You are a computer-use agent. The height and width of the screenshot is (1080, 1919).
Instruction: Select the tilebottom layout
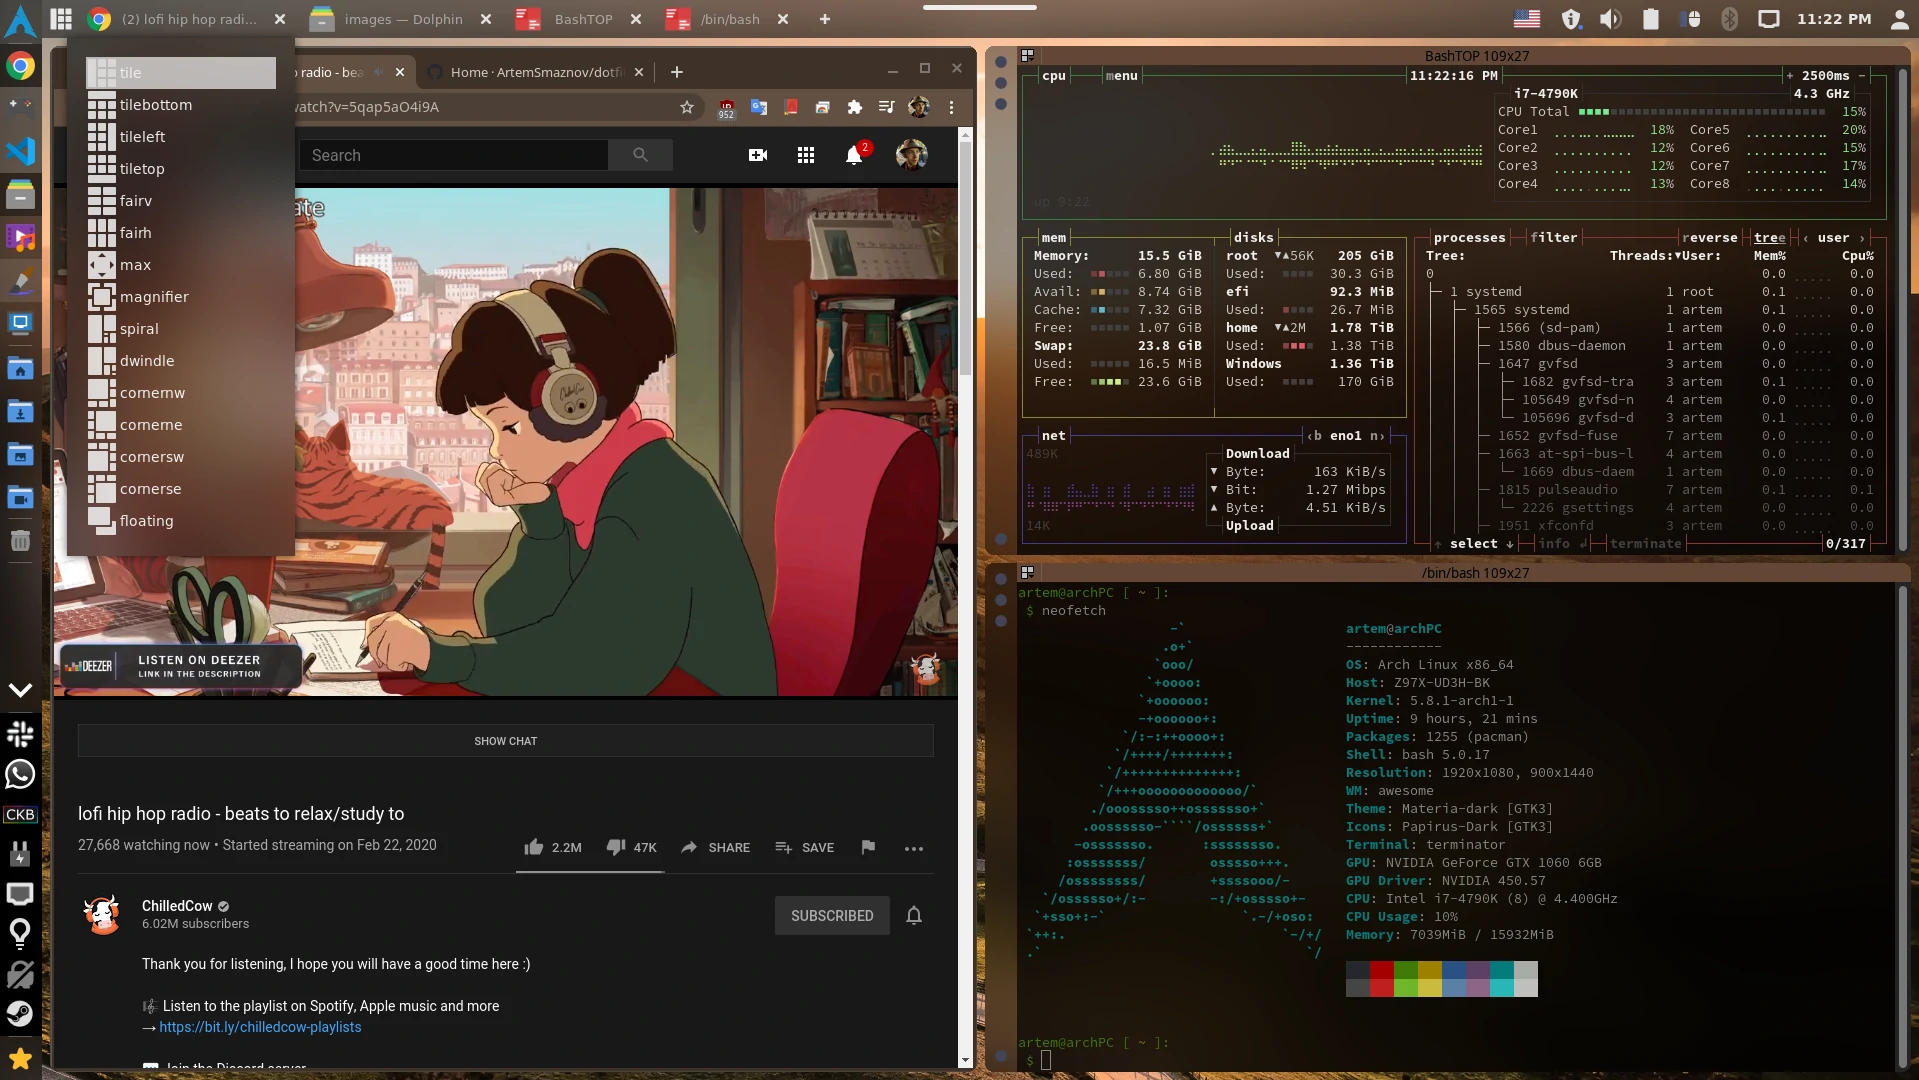tap(181, 105)
